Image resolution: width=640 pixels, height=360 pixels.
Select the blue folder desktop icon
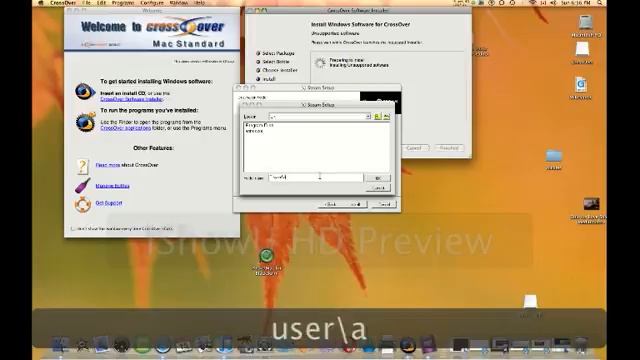553,159
